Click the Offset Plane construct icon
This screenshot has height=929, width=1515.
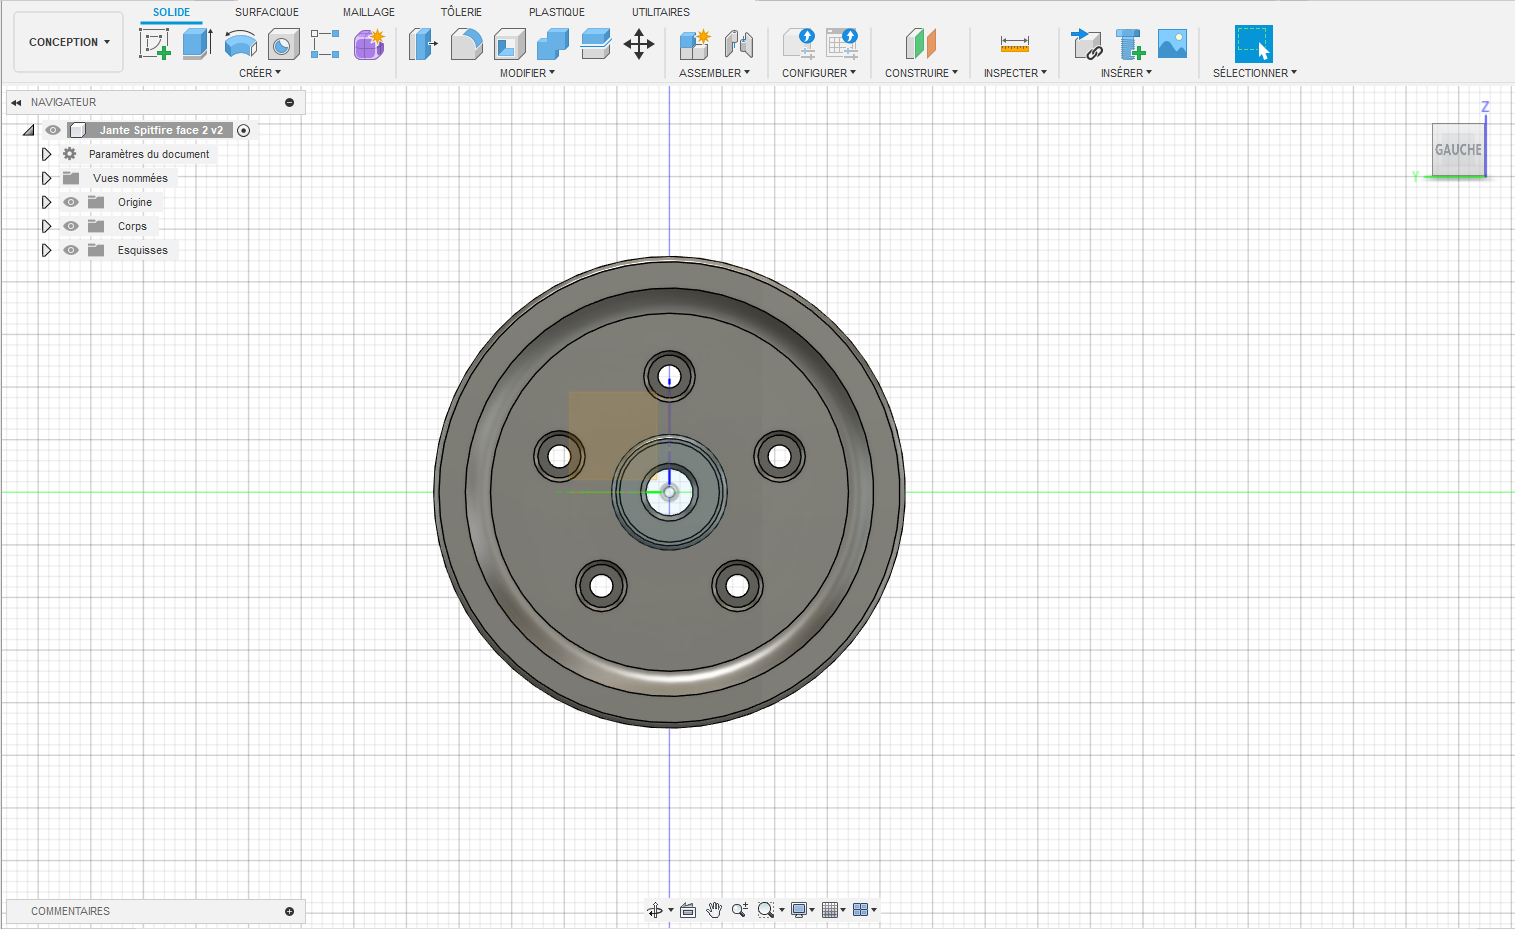click(921, 44)
